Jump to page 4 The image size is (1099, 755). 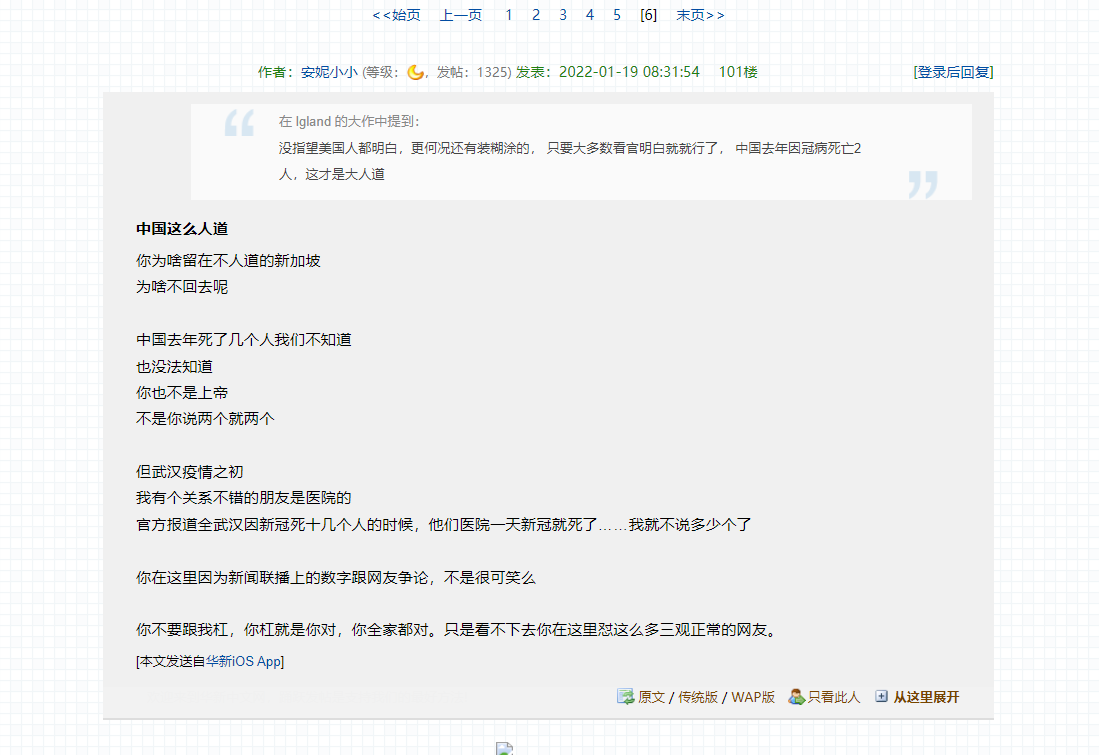[590, 15]
